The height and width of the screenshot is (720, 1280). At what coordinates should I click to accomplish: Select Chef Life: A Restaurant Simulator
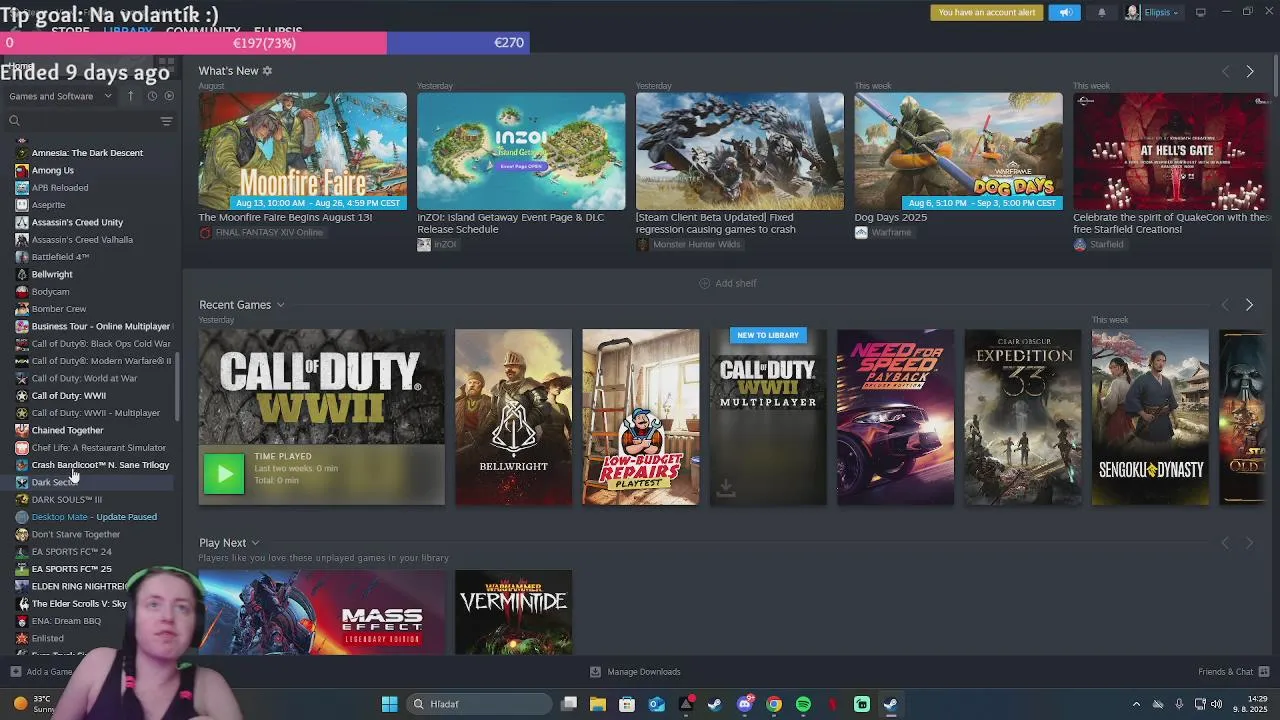[98, 447]
